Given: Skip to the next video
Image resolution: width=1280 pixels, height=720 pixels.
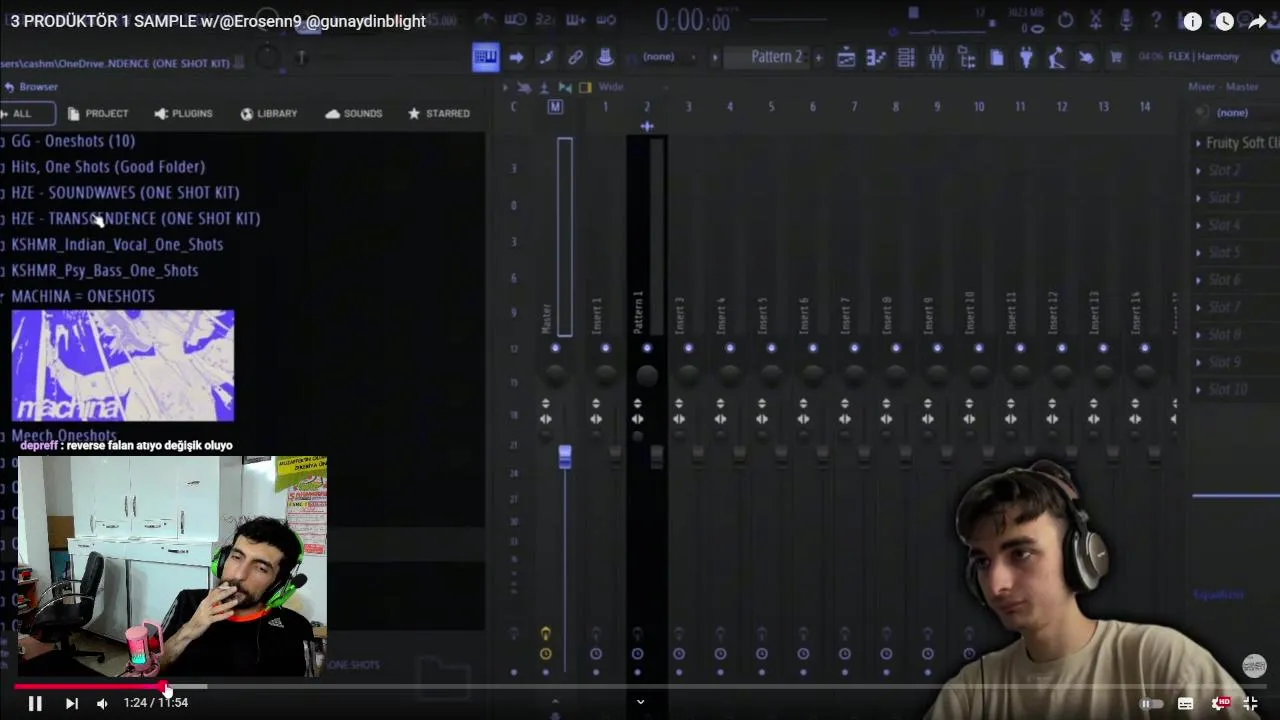Looking at the screenshot, I should pyautogui.click(x=71, y=703).
